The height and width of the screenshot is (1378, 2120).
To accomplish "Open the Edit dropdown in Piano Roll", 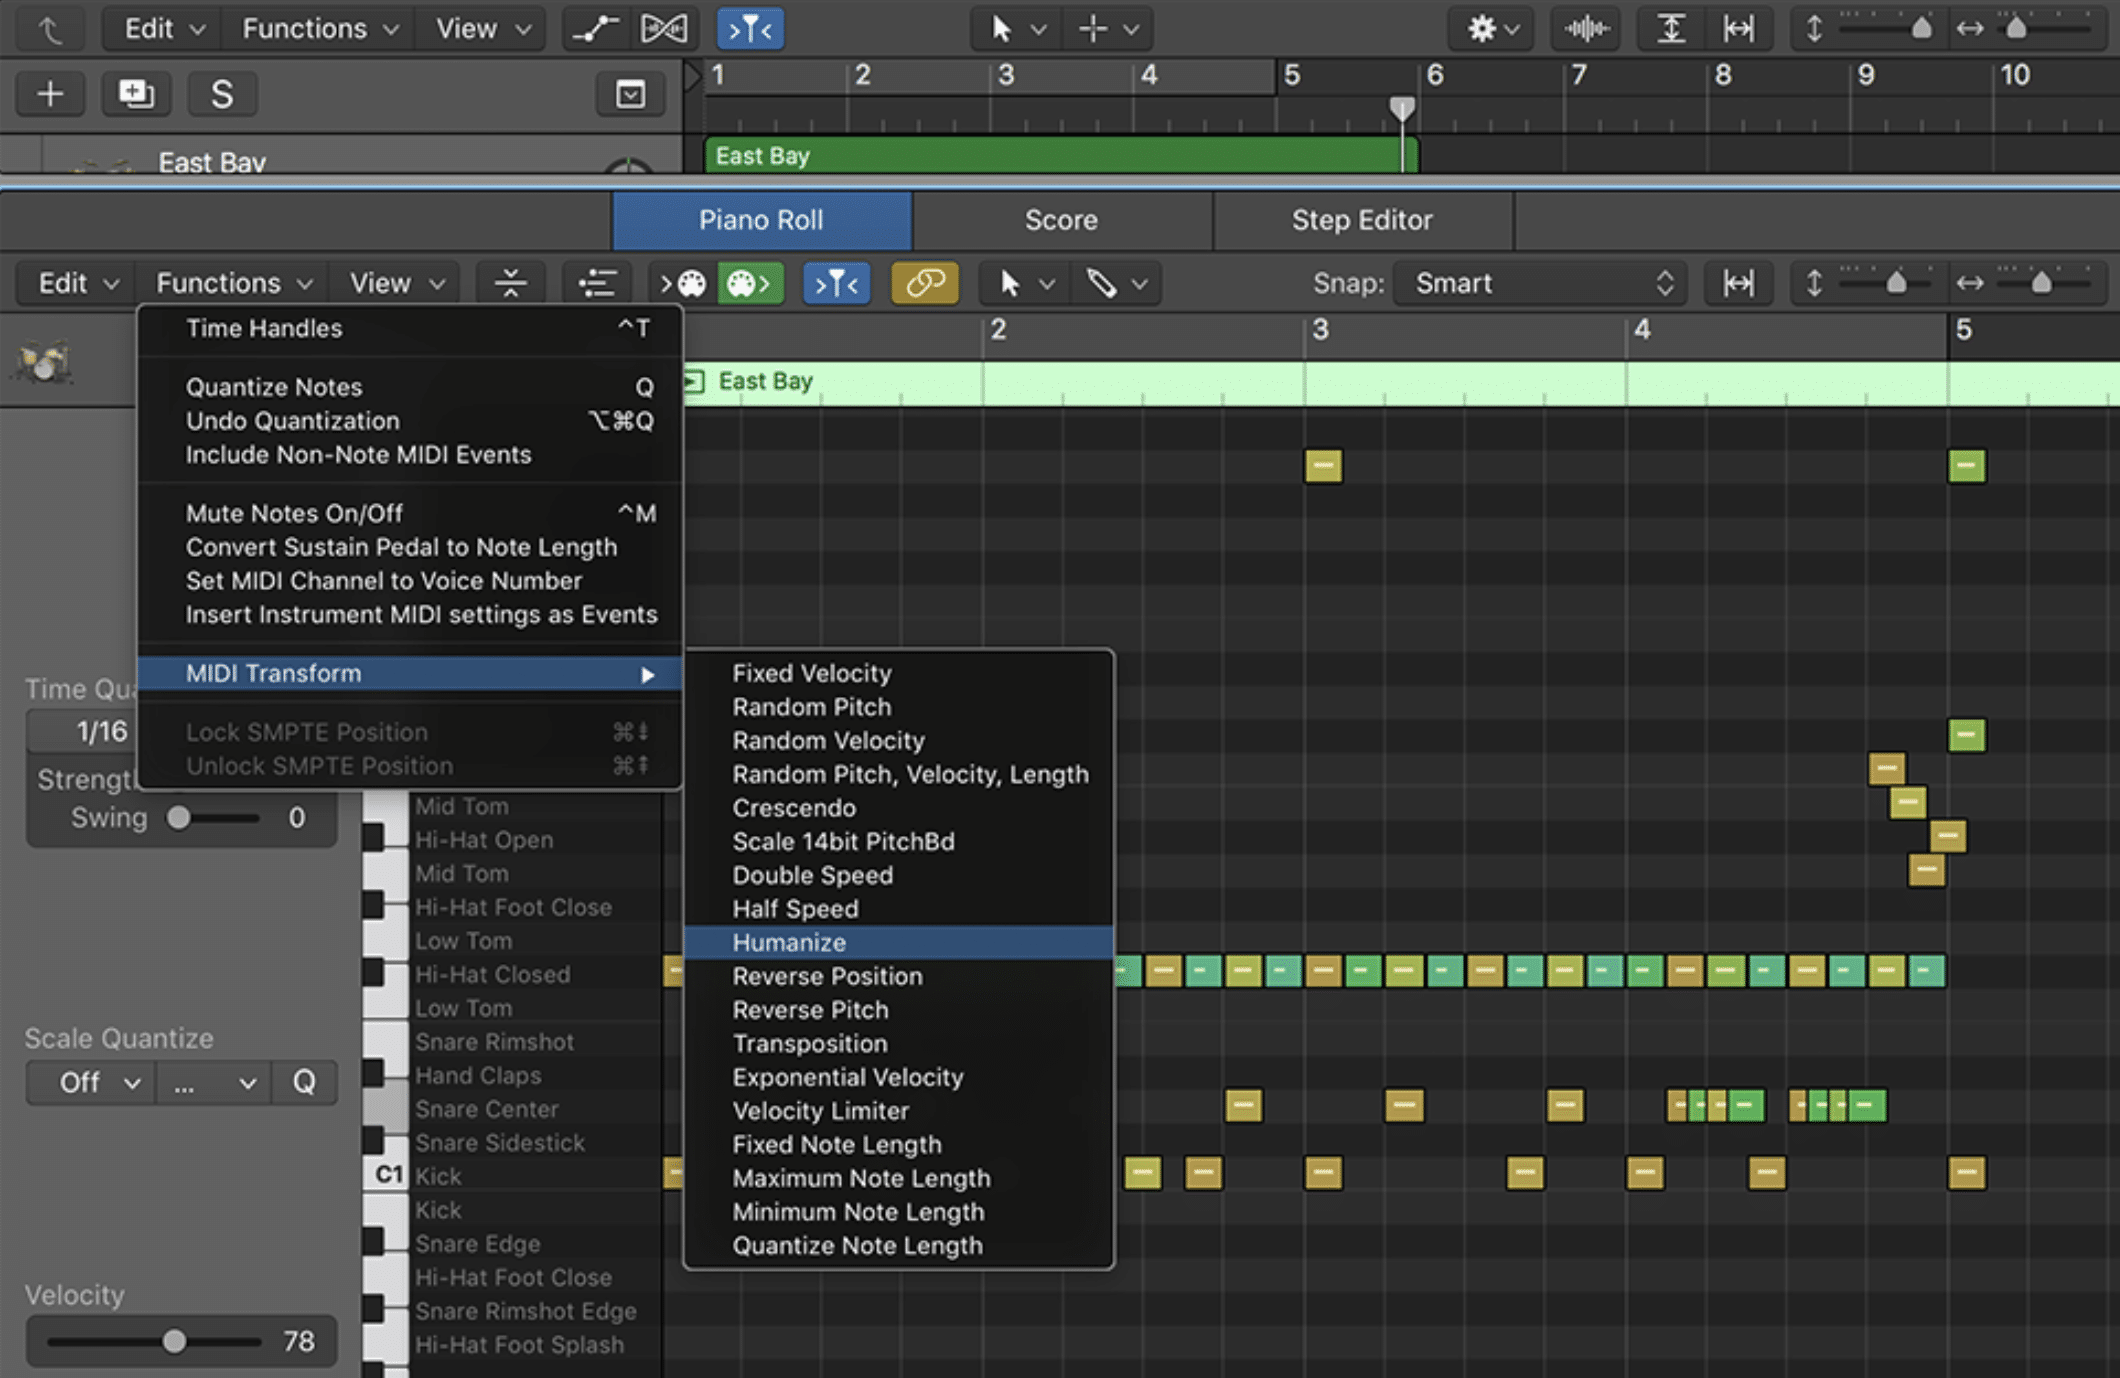I will [73, 284].
